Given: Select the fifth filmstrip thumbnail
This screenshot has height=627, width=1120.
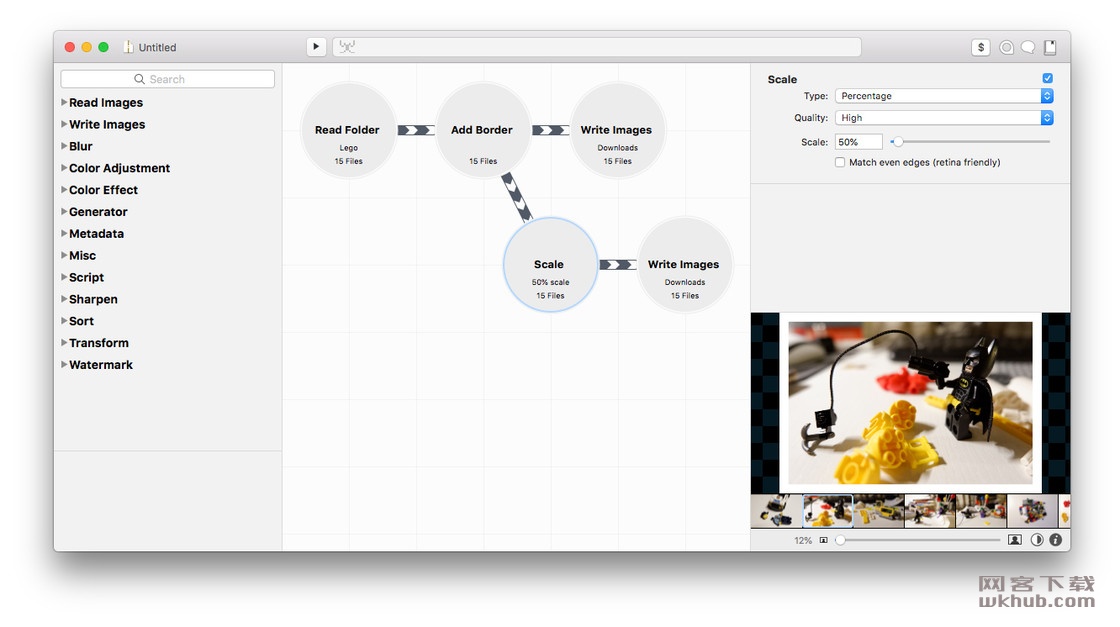Looking at the screenshot, I should coord(981,511).
